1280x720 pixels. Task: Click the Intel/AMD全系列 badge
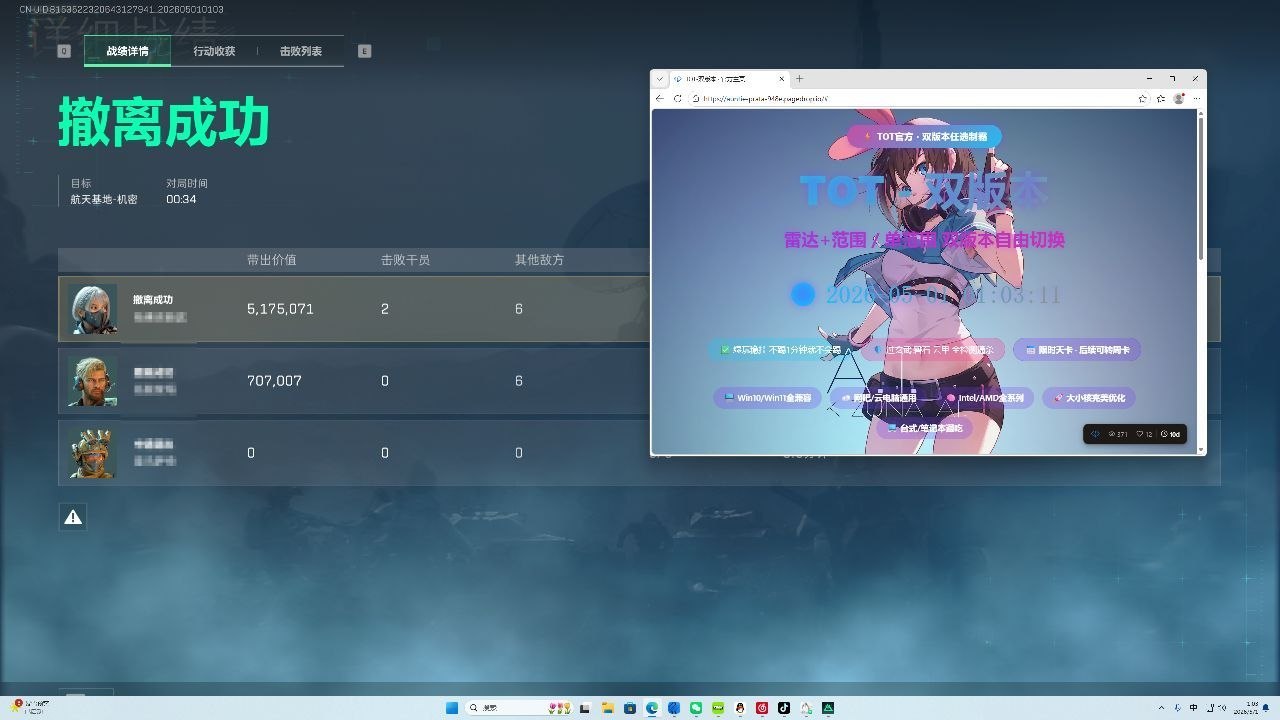pyautogui.click(x=985, y=398)
